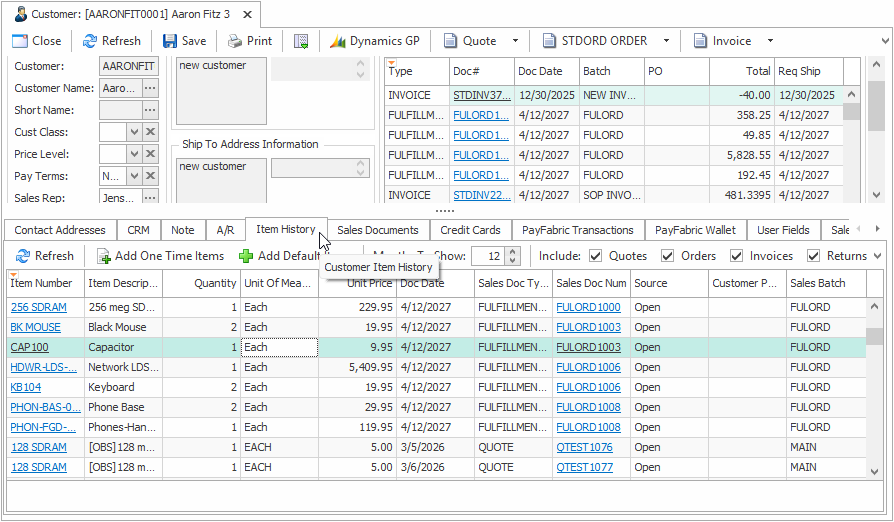Viewport: 894px width, 522px height.
Task: Refresh the Item History grid
Action: (44, 256)
